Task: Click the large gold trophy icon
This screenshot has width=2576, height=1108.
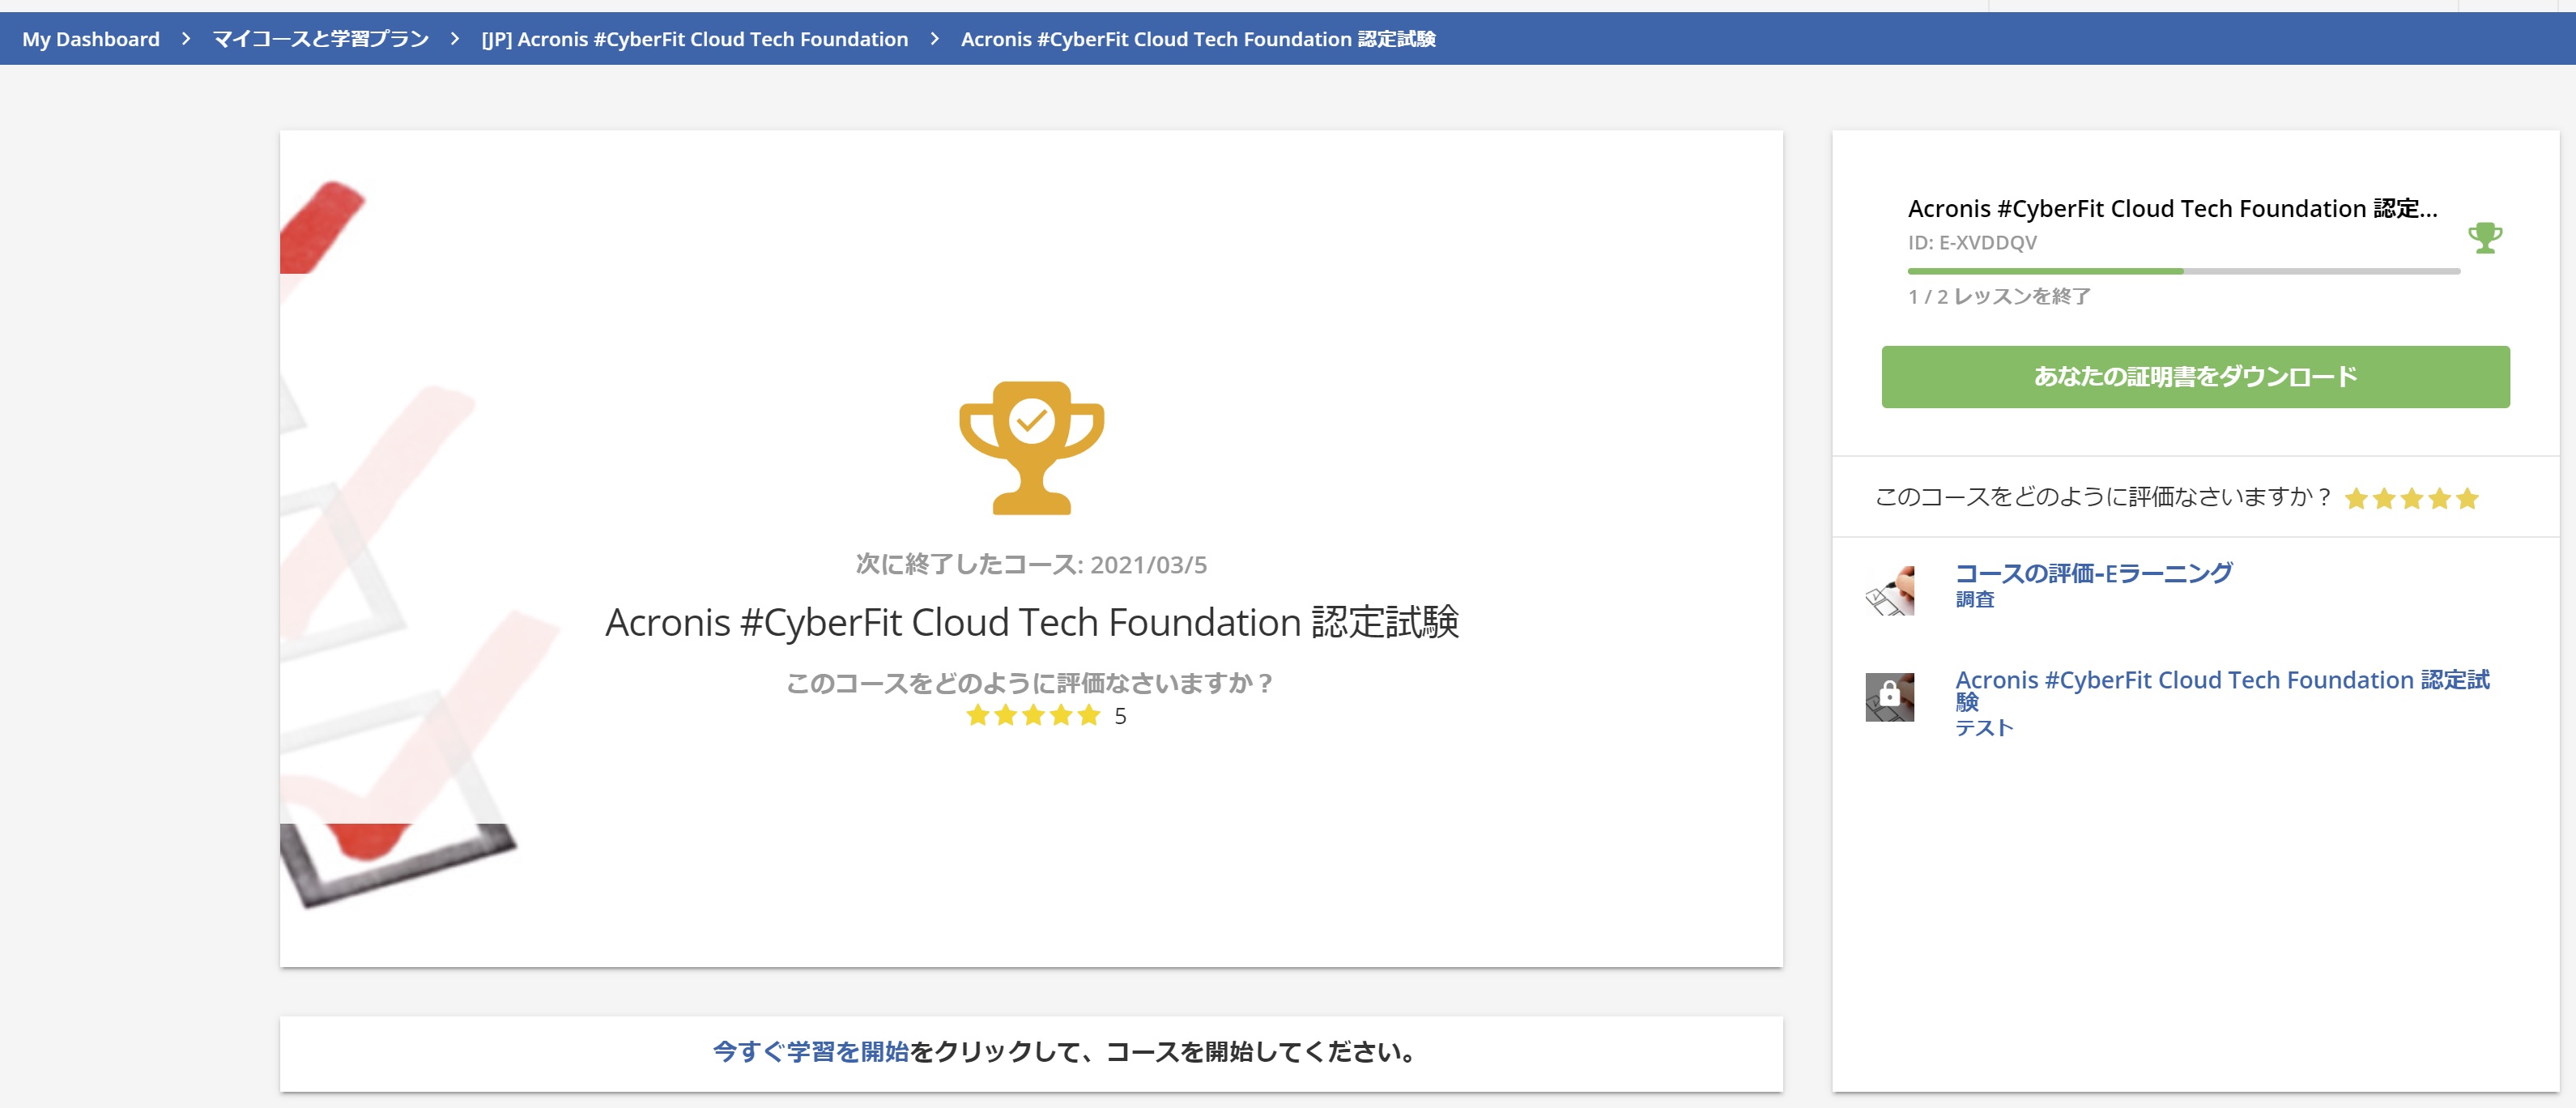Action: pyautogui.click(x=1031, y=447)
